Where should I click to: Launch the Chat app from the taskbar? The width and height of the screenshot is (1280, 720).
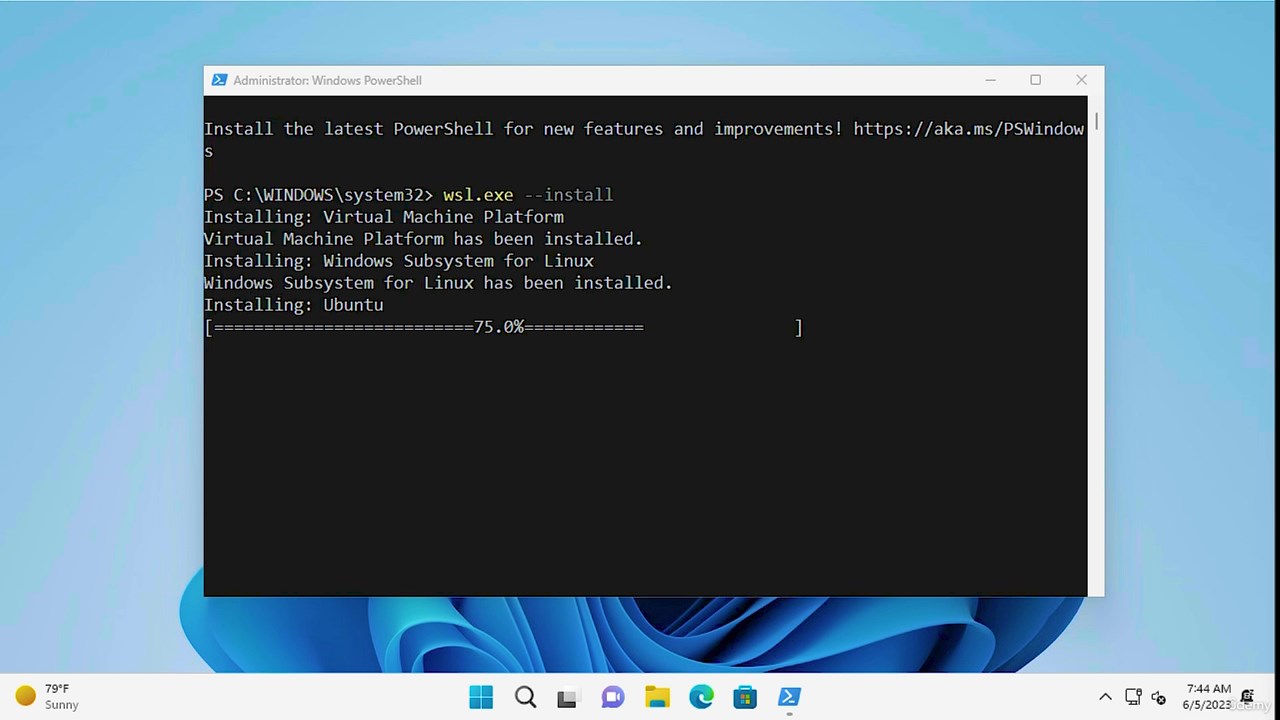coord(613,697)
